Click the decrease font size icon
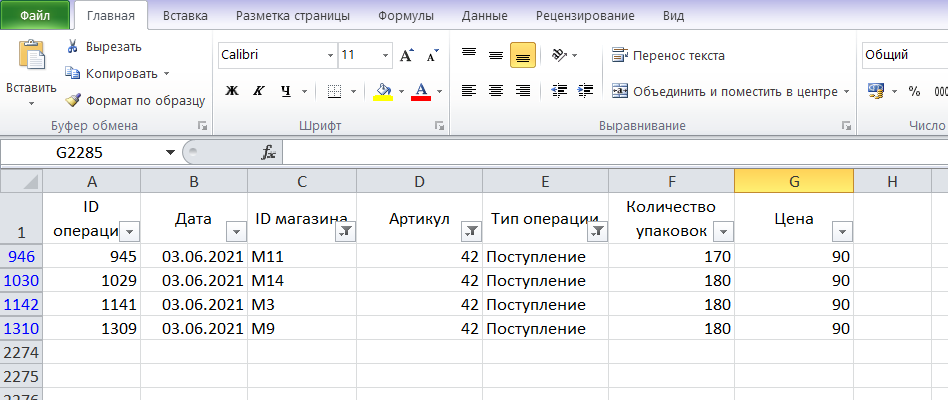The image size is (948, 400). click(x=433, y=56)
